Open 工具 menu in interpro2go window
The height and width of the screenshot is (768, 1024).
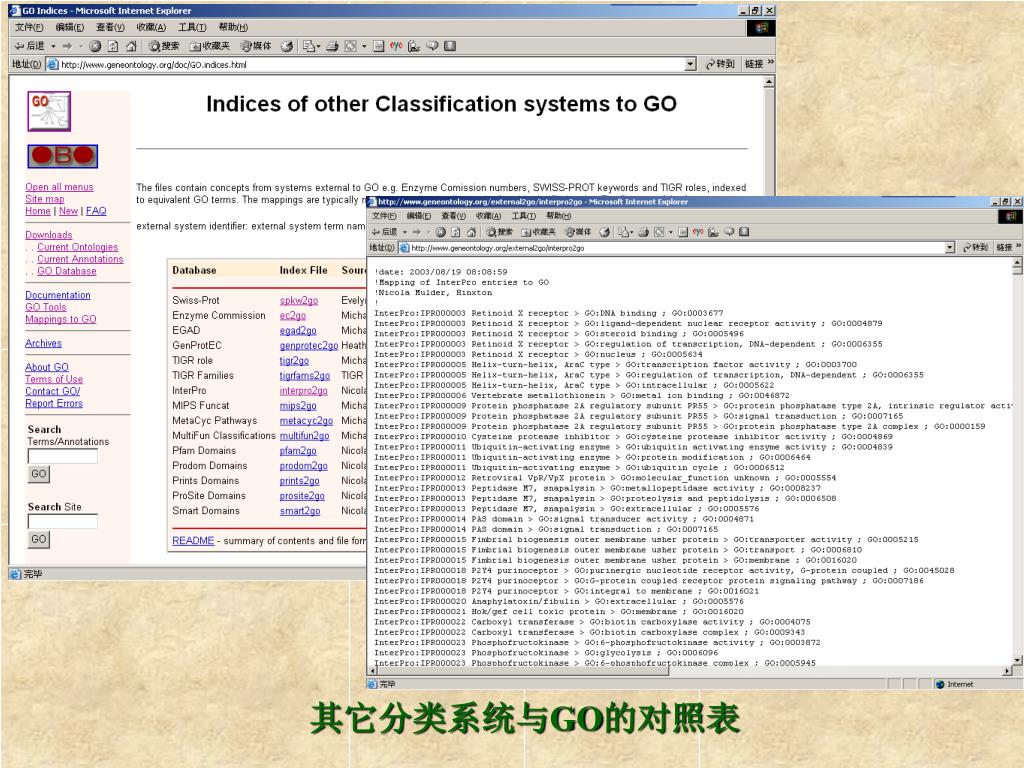[524, 216]
